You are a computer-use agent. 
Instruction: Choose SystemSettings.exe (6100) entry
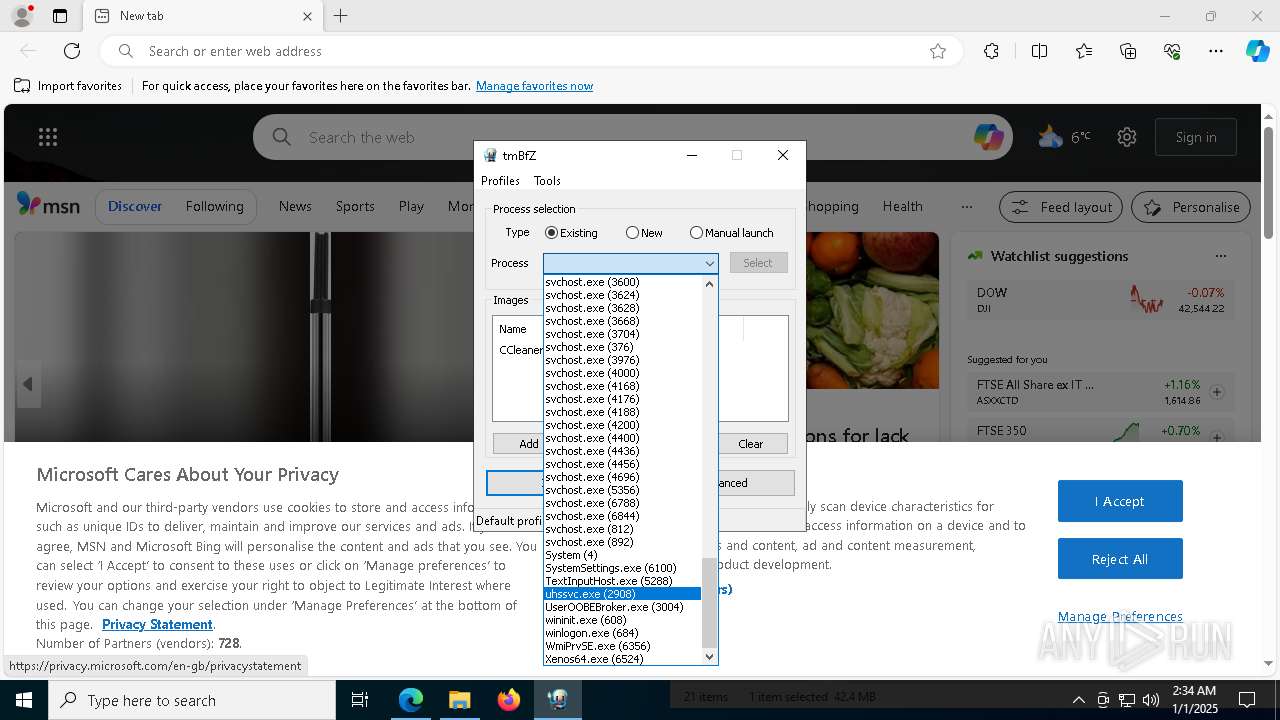622,568
